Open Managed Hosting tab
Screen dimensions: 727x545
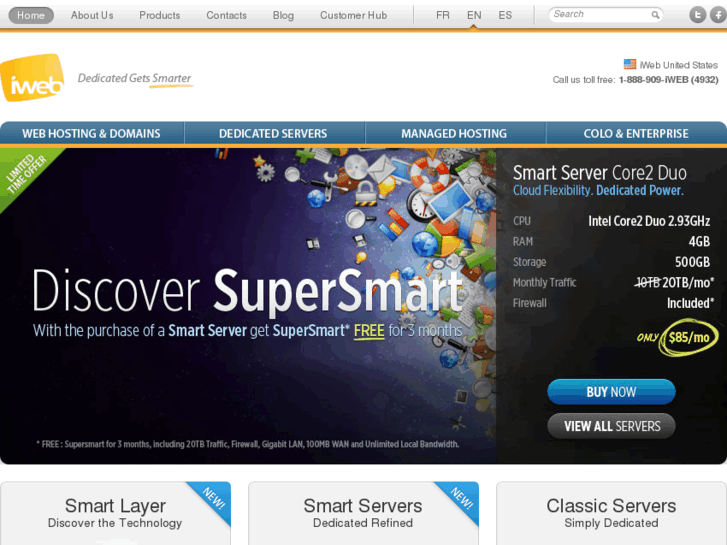click(x=454, y=134)
